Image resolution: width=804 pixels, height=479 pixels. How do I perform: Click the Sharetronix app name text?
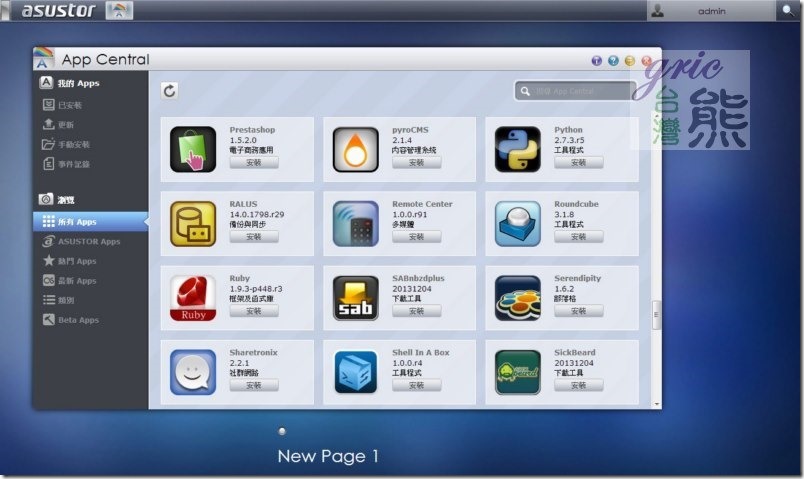pyautogui.click(x=253, y=353)
